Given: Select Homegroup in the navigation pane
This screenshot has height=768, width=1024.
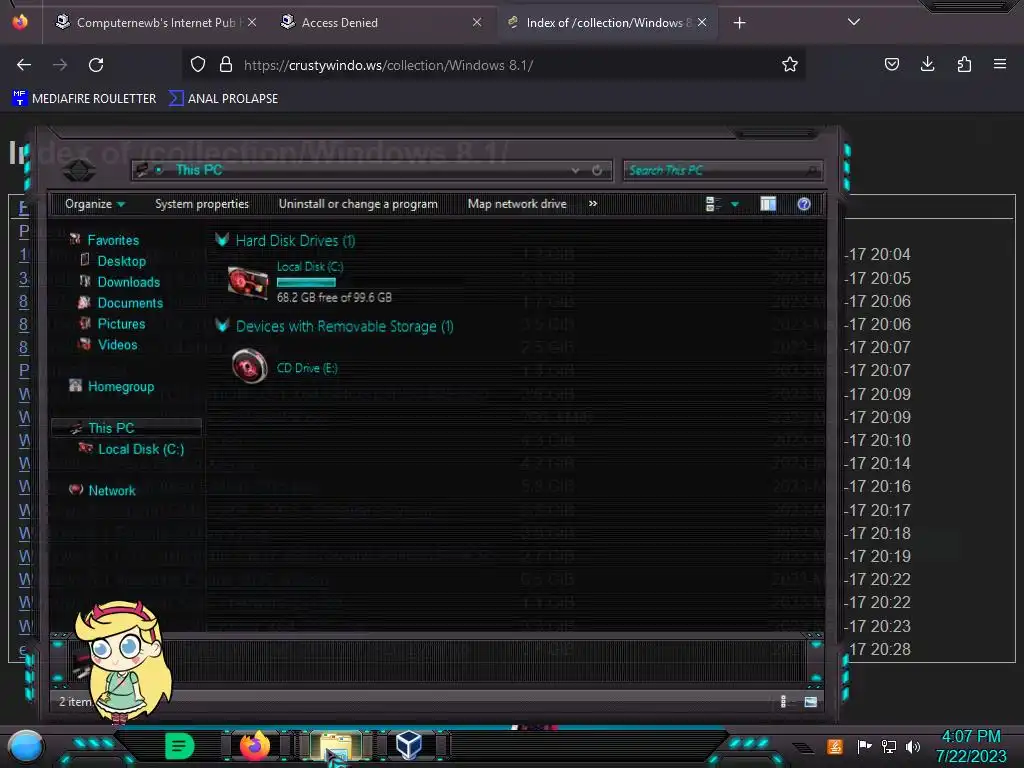Looking at the screenshot, I should point(121,387).
